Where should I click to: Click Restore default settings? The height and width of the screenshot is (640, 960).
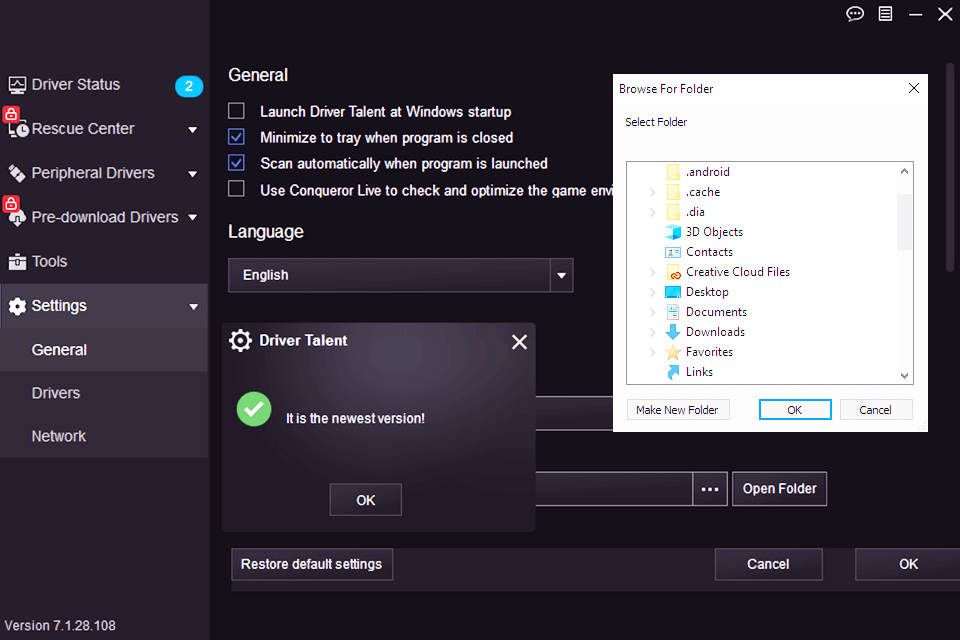pyautogui.click(x=311, y=564)
